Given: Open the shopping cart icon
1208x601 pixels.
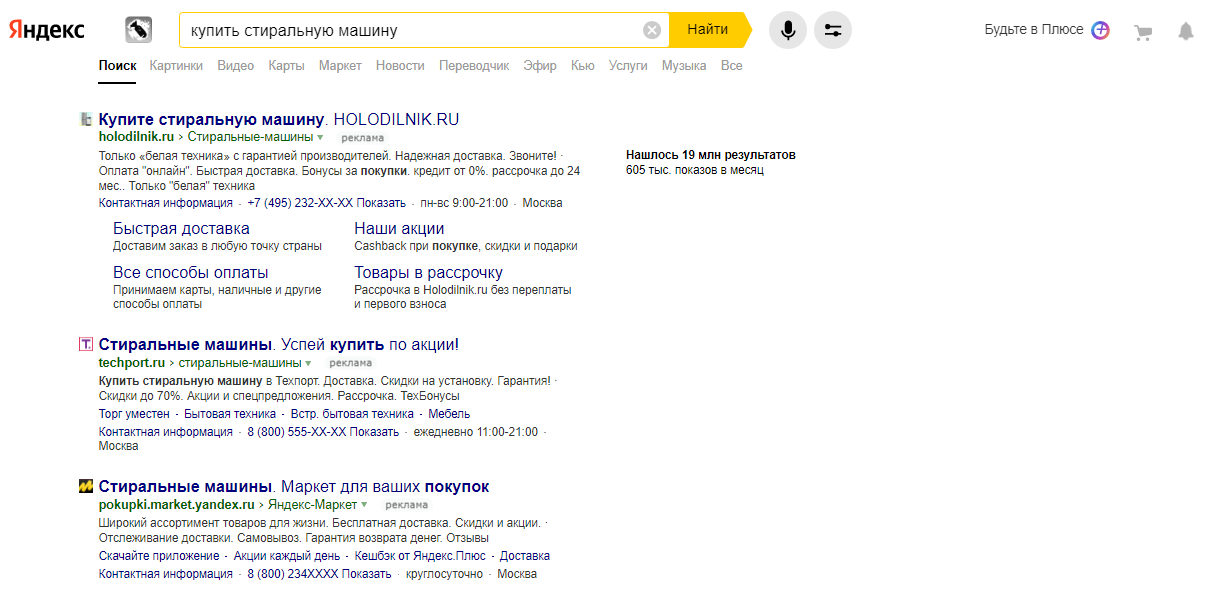Looking at the screenshot, I should pyautogui.click(x=1143, y=32).
